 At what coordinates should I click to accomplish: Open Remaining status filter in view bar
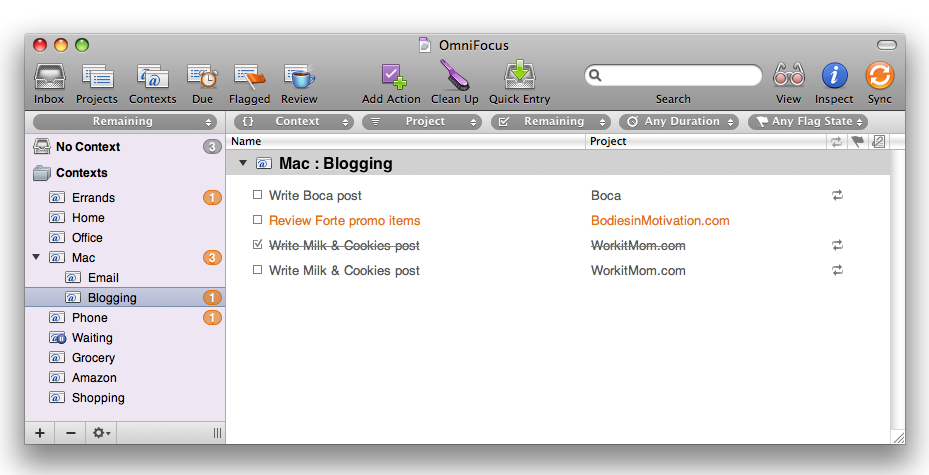[x=550, y=121]
